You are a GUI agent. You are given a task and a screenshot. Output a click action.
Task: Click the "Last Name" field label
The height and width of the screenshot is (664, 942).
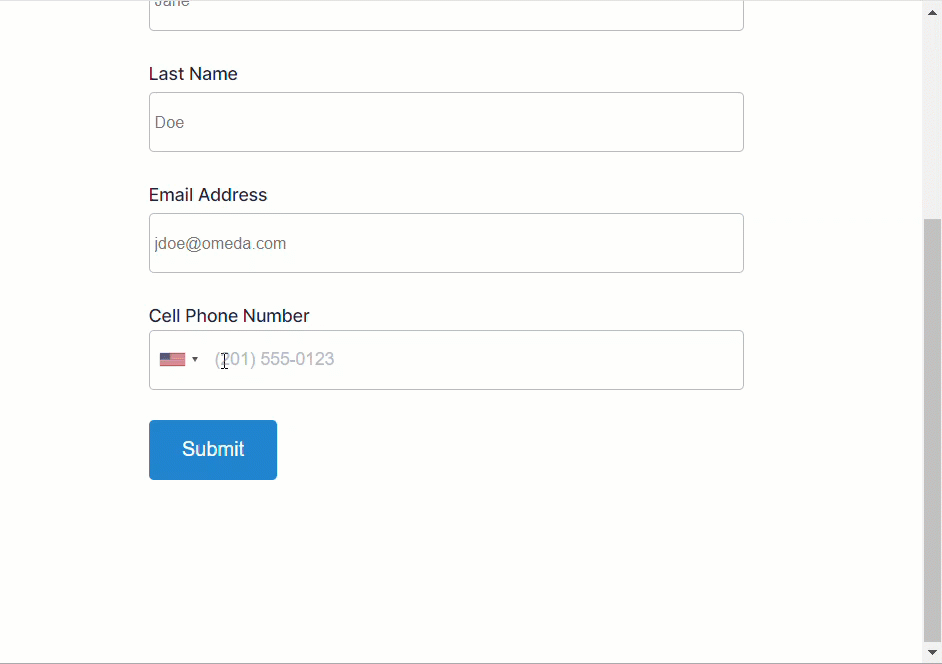[193, 74]
